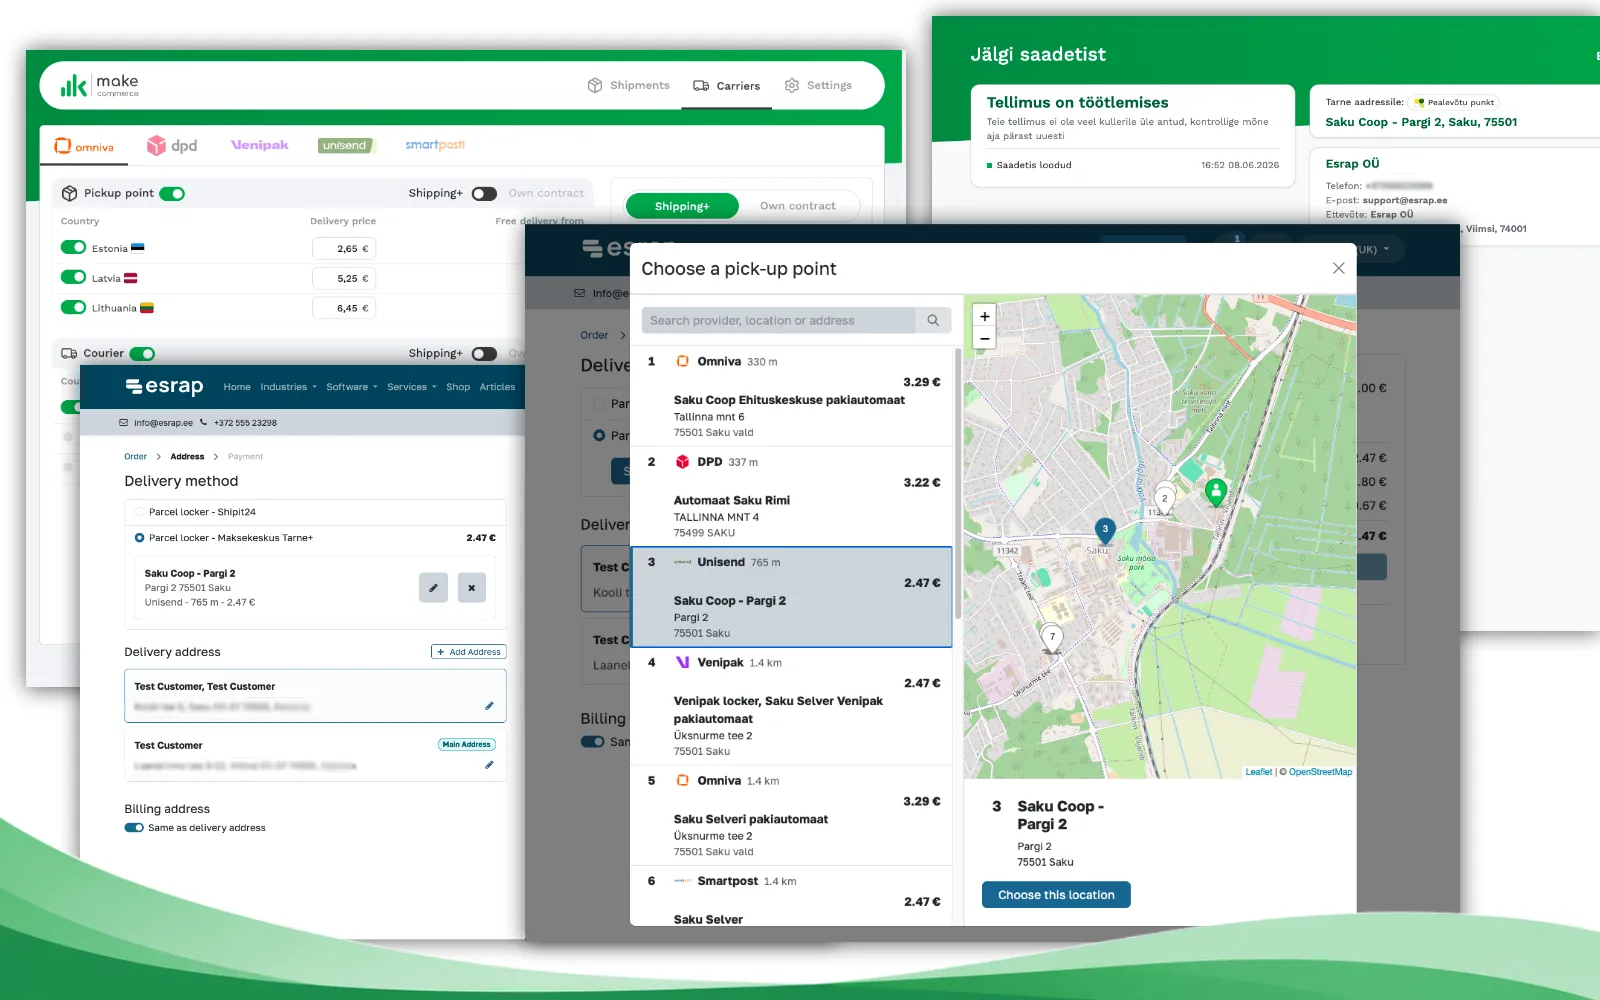Screen dimensions: 1600x1000
Task: Select Smartpost Saku Selver item
Action: coord(791,897)
